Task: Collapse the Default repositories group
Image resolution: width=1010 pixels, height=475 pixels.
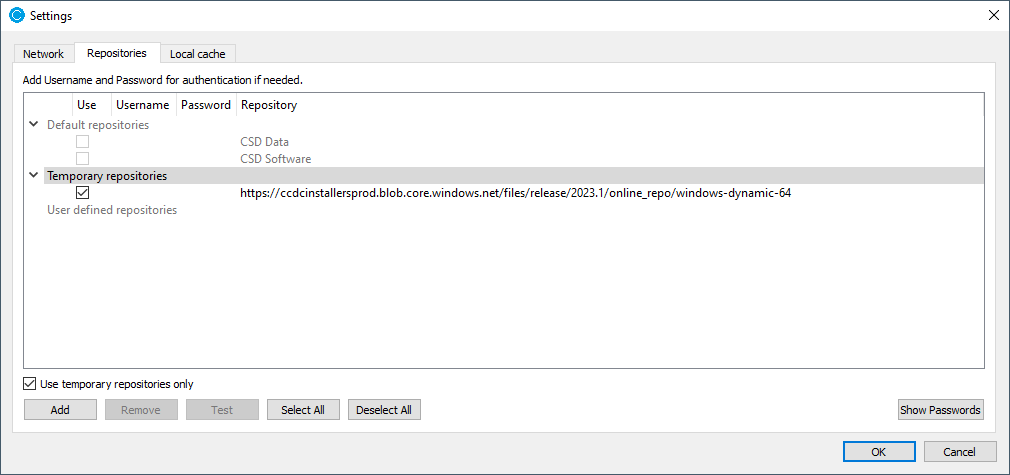Action: tap(34, 125)
